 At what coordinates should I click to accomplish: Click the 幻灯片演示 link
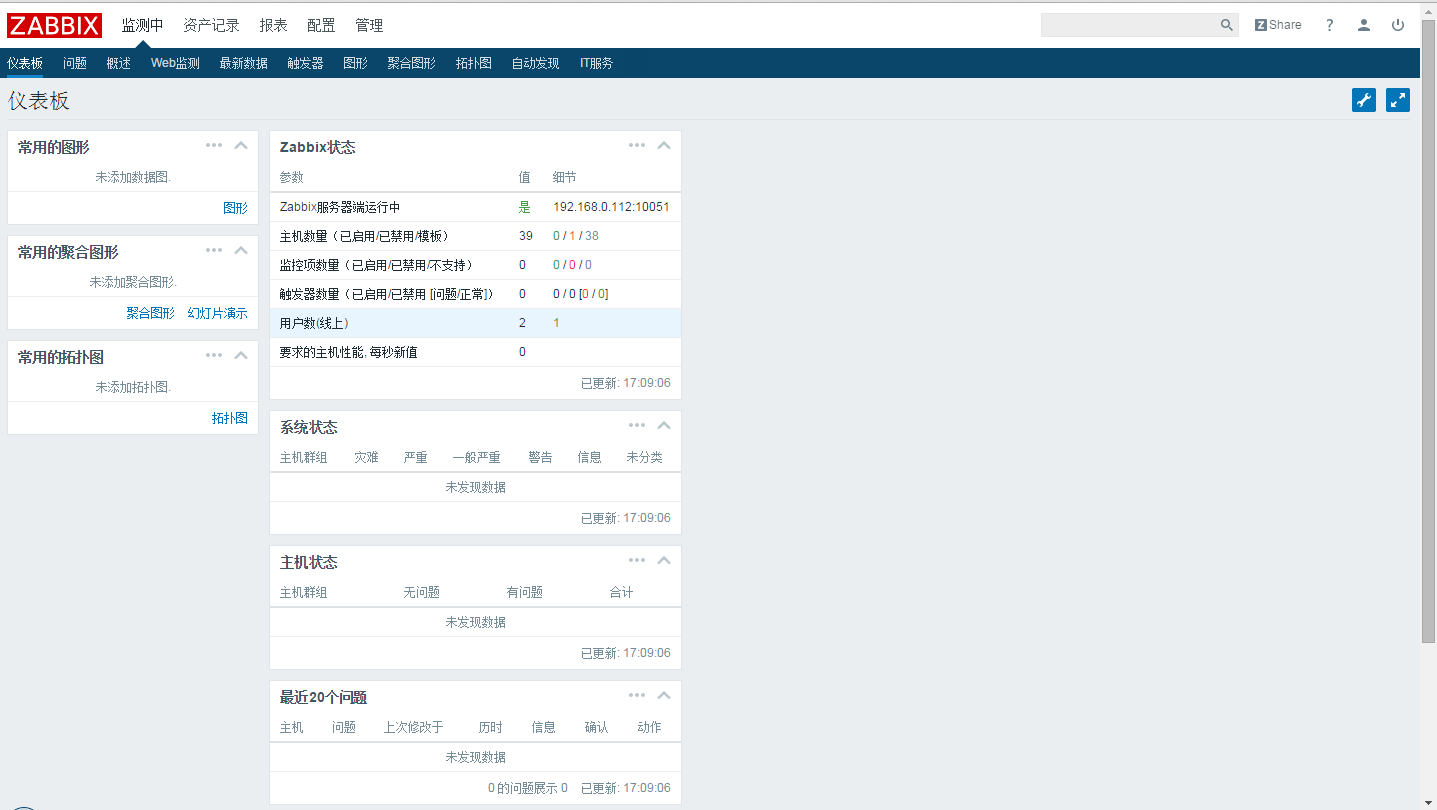(217, 313)
